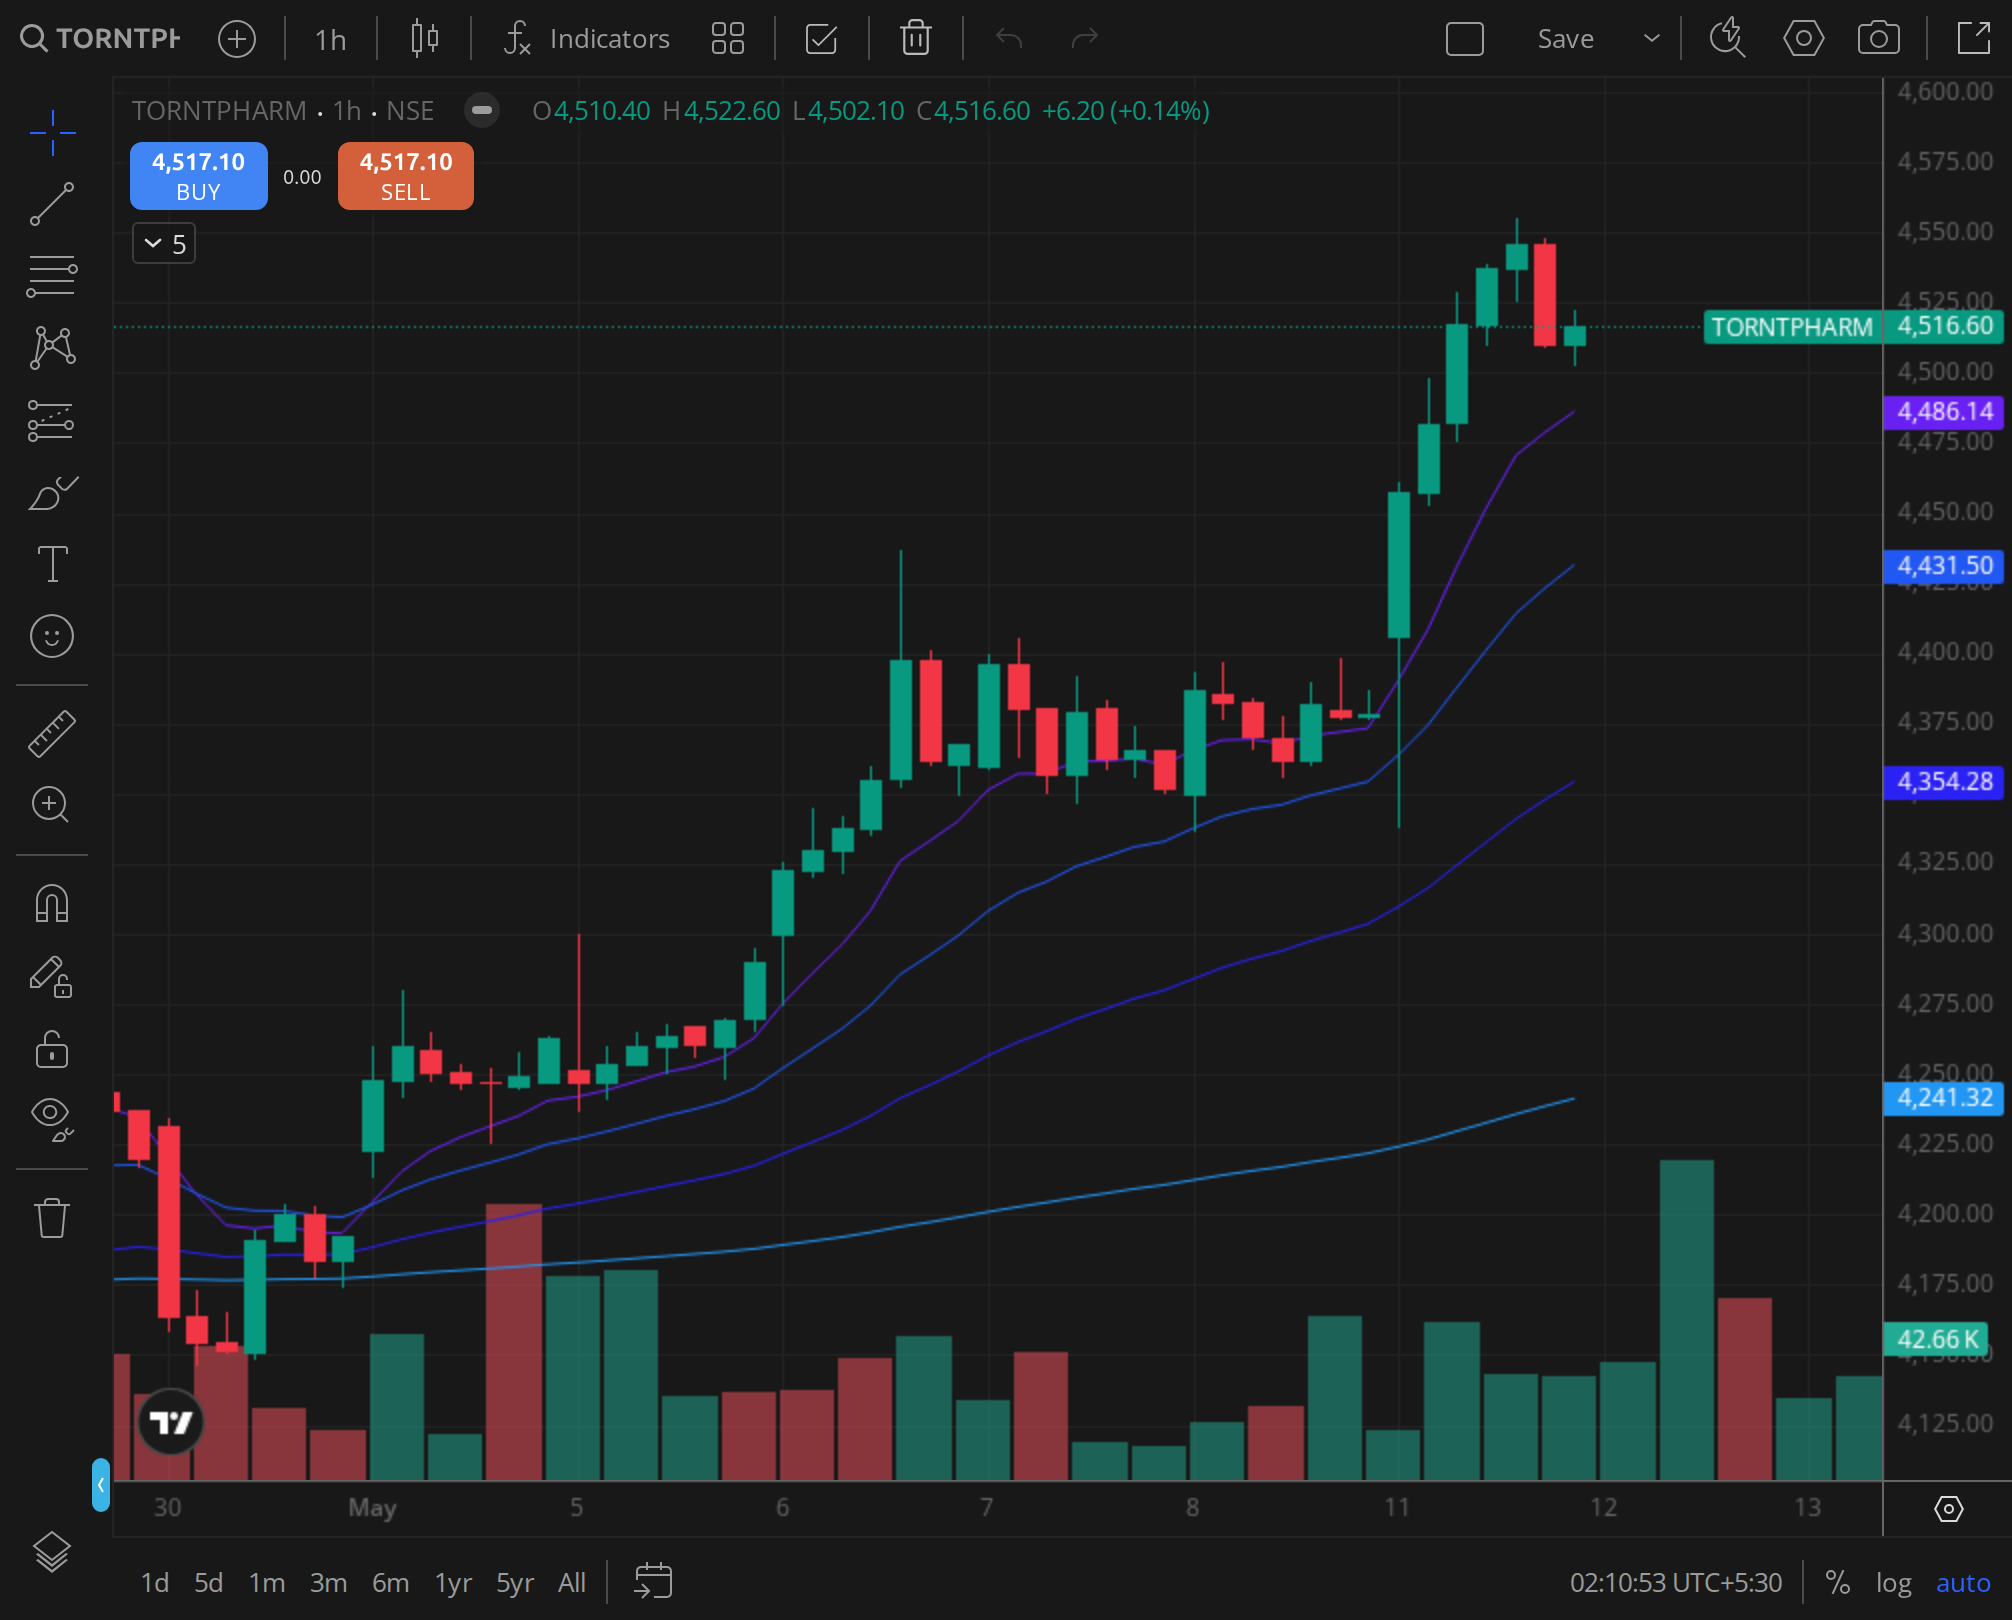Open chart settings hexagon icon
This screenshot has width=2012, height=1620.
click(x=1803, y=39)
